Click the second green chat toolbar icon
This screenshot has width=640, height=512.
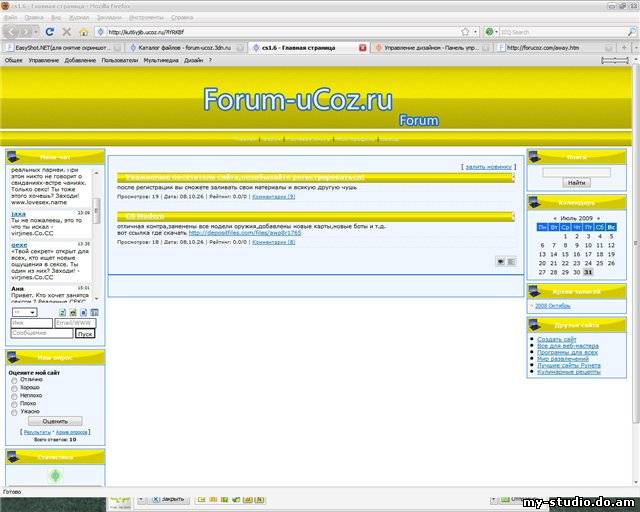click(73, 312)
